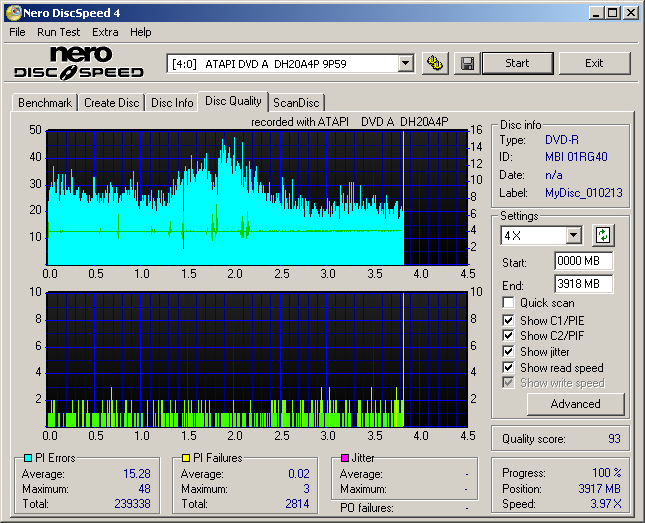Click the PI Errors graph area
The width and height of the screenshot is (645, 523).
tap(258, 198)
